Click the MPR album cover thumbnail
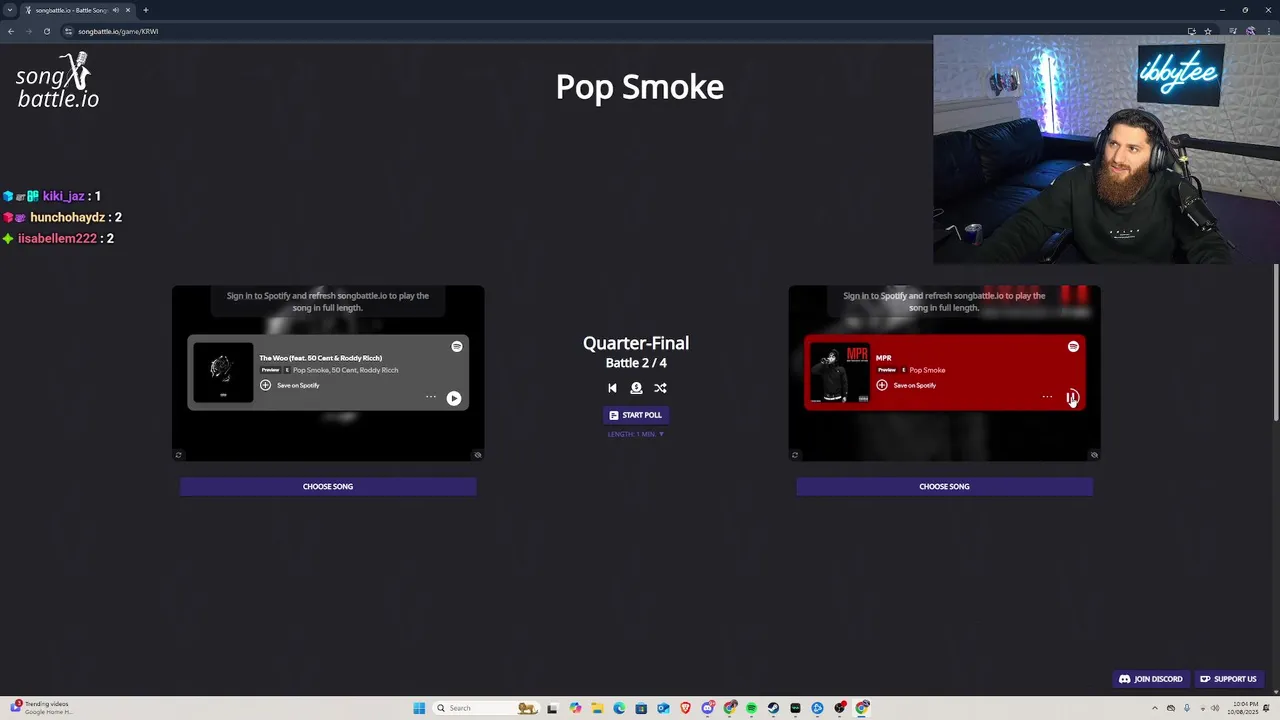Screen dimensions: 1280x720 tap(839, 372)
